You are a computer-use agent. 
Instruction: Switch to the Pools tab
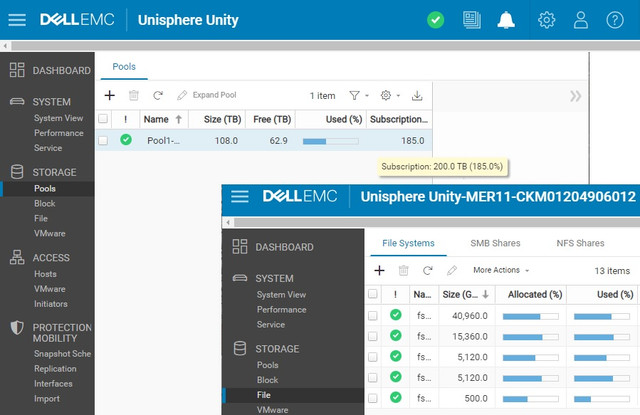(124, 67)
